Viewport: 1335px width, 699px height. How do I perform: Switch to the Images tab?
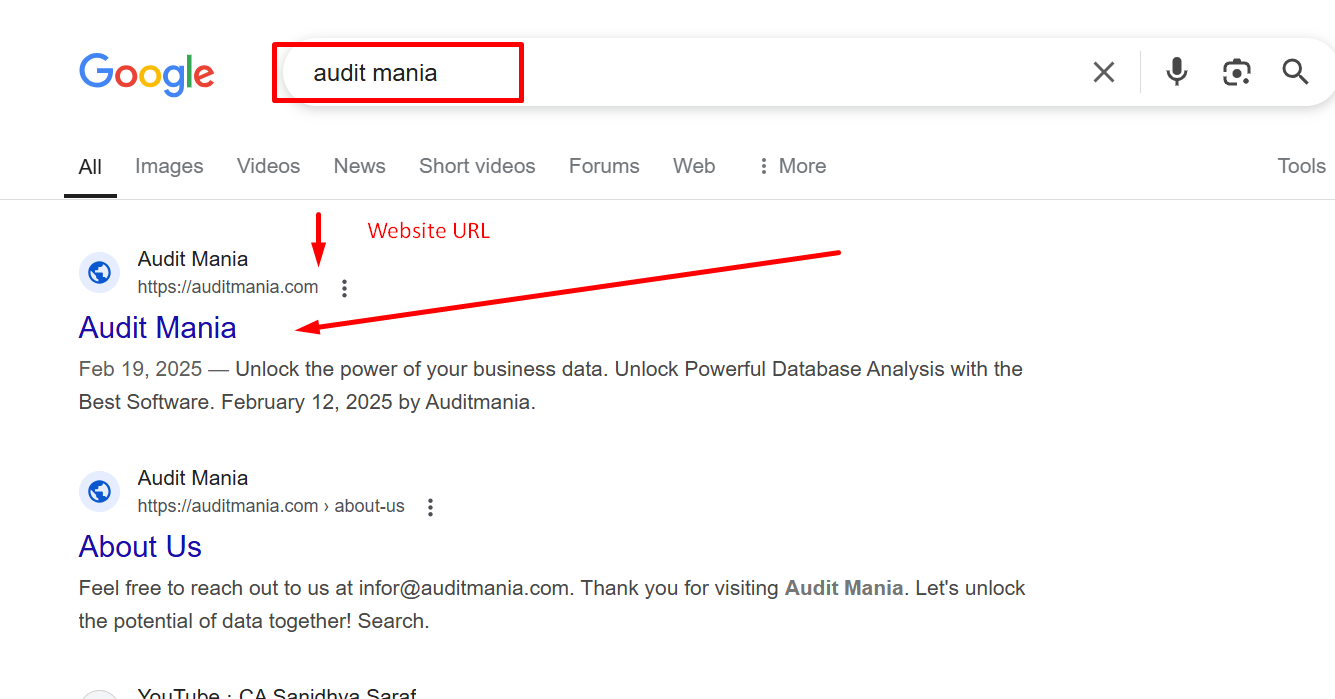(x=169, y=166)
